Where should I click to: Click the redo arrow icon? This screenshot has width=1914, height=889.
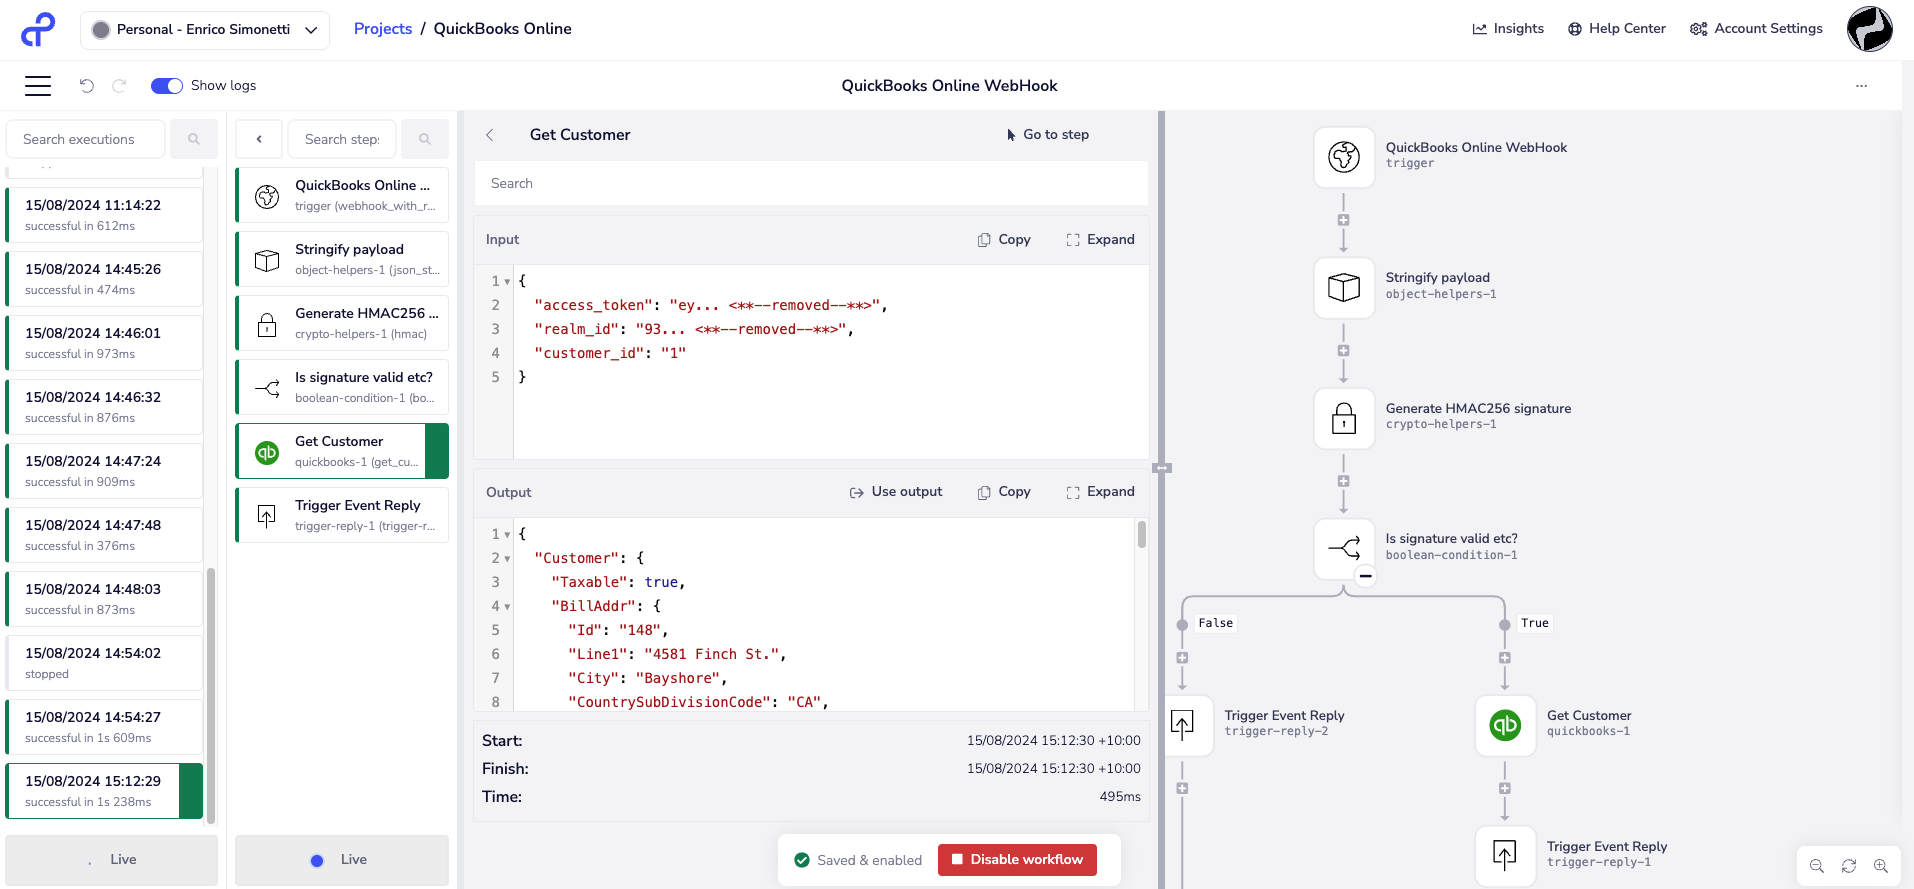point(119,86)
